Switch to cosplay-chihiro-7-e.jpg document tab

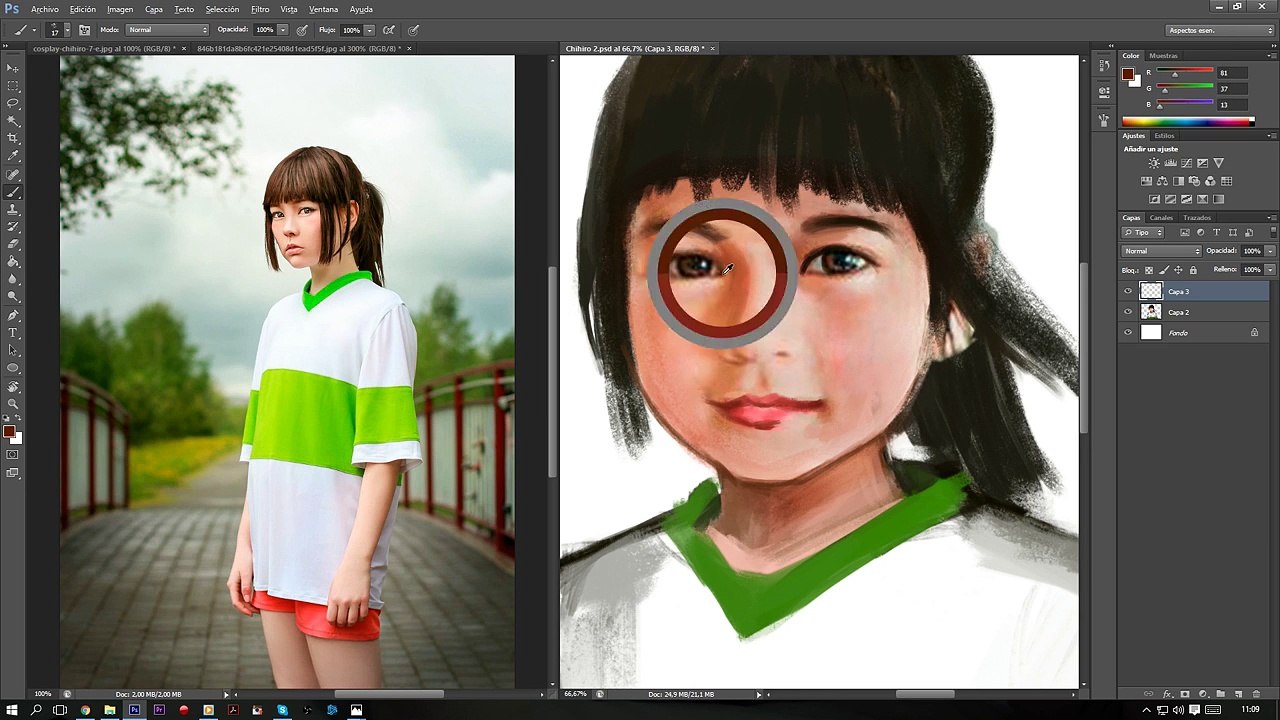tap(104, 48)
